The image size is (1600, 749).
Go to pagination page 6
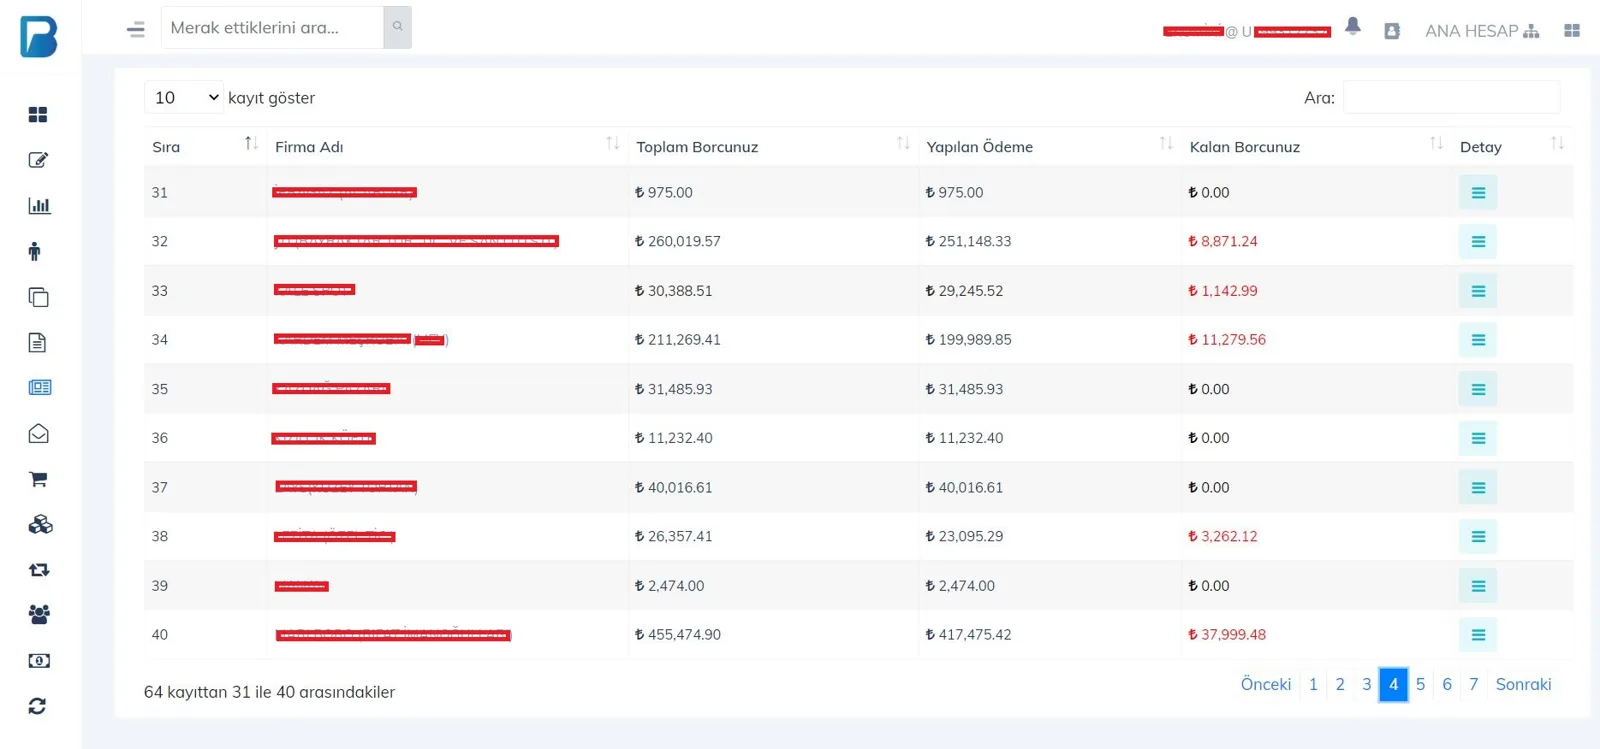point(1447,684)
